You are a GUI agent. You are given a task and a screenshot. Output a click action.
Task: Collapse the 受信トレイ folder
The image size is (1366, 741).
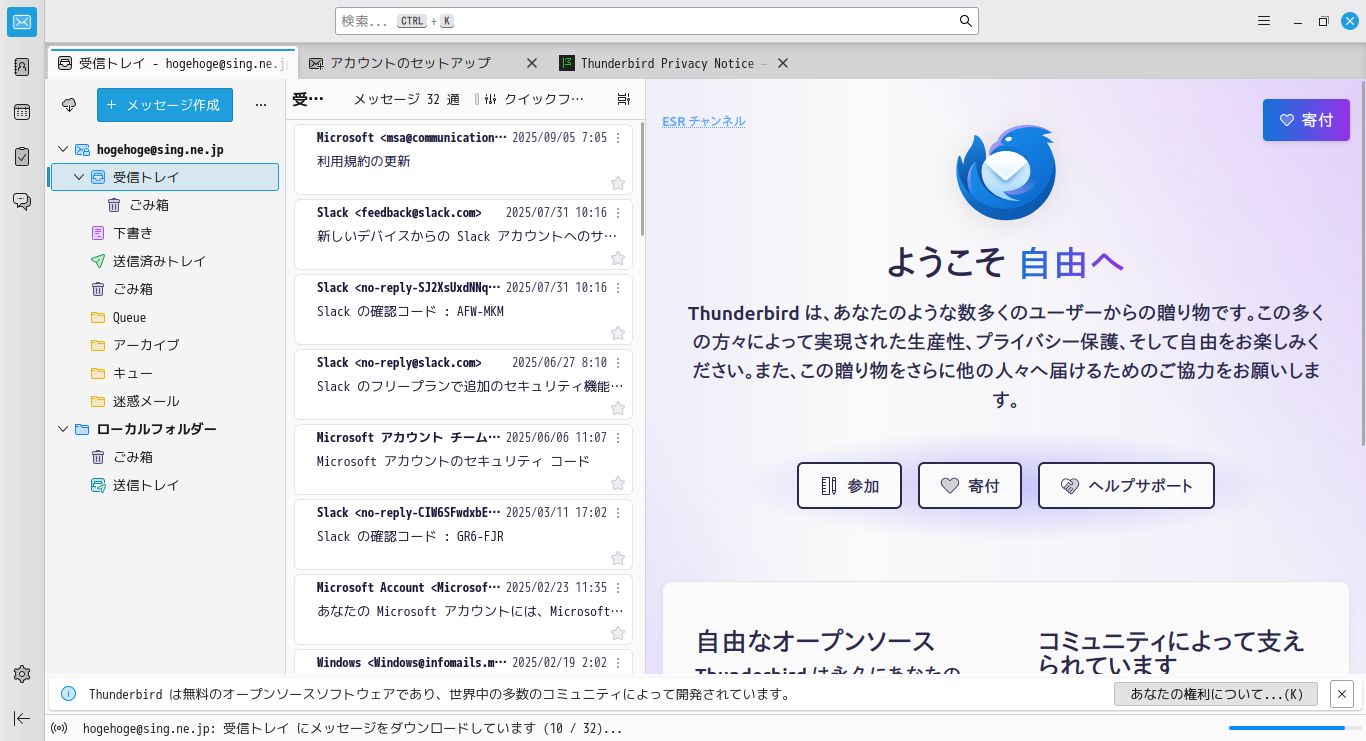click(x=77, y=176)
